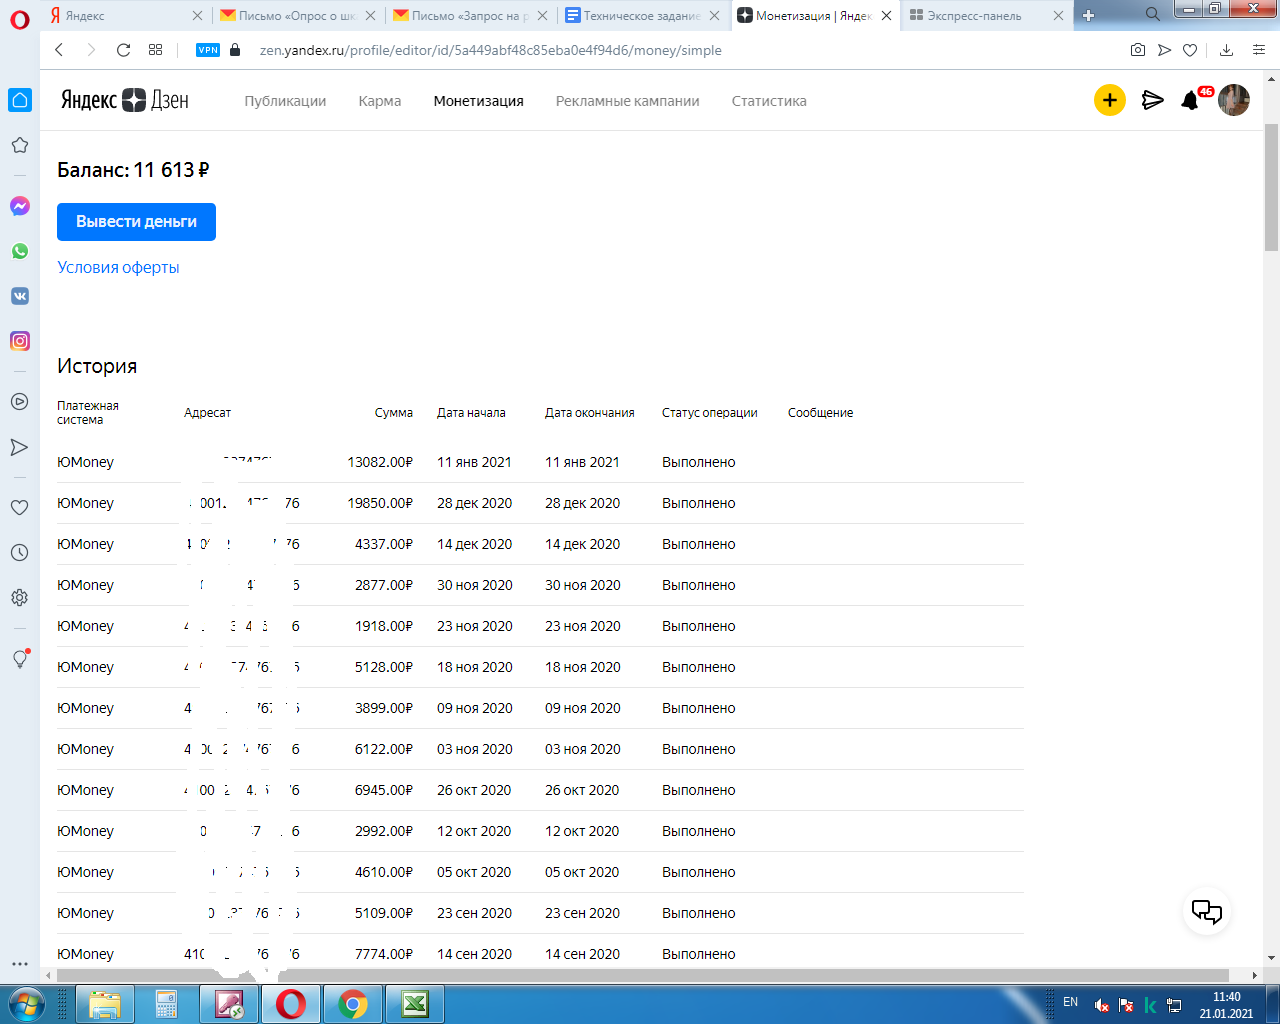Open the Opera menu logo
The height and width of the screenshot is (1024, 1280).
20,18
